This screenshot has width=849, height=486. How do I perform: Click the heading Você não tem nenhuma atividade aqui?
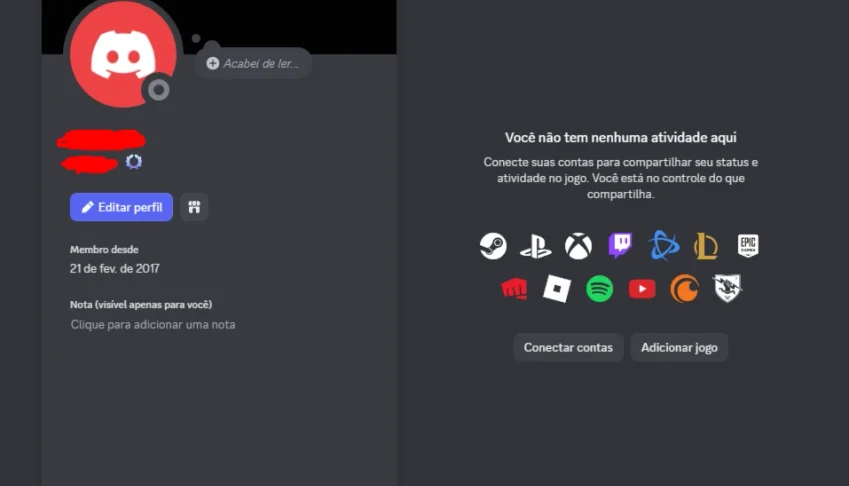(621, 137)
